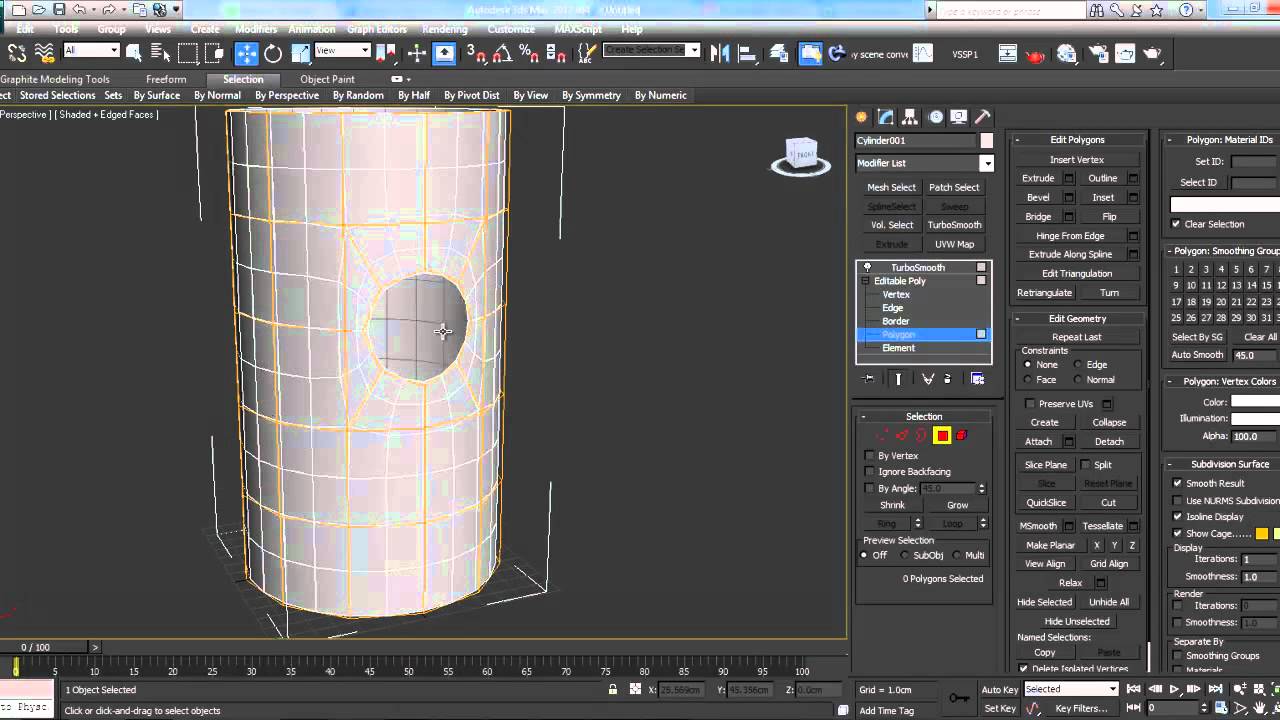Image resolution: width=1280 pixels, height=720 pixels.
Task: Select the Element sub-object level cube icon
Action: coord(962,435)
